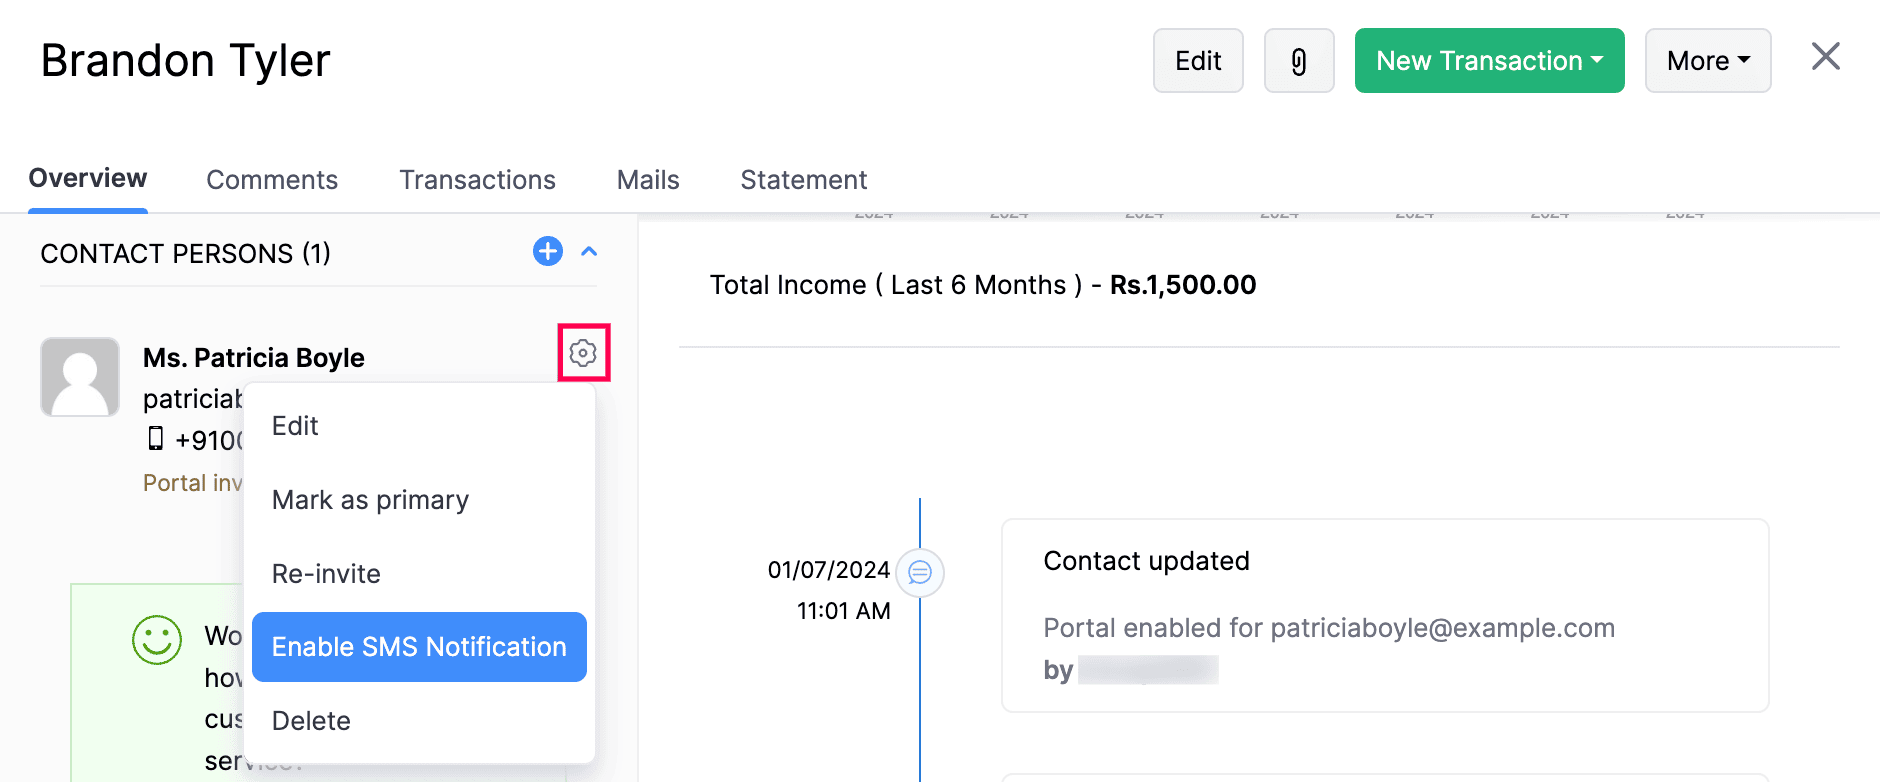Click Patricia Boyle's avatar picture

80,377
